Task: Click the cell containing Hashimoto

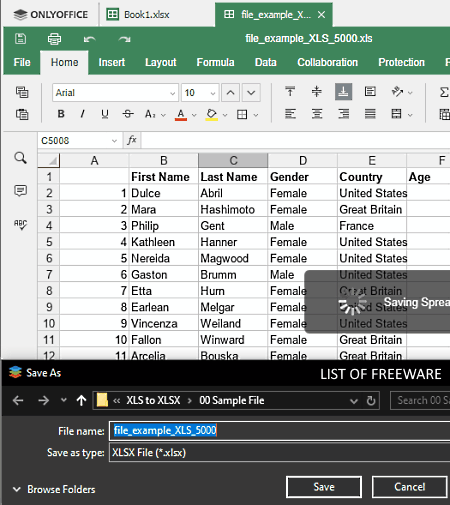Action: pyautogui.click(x=233, y=209)
